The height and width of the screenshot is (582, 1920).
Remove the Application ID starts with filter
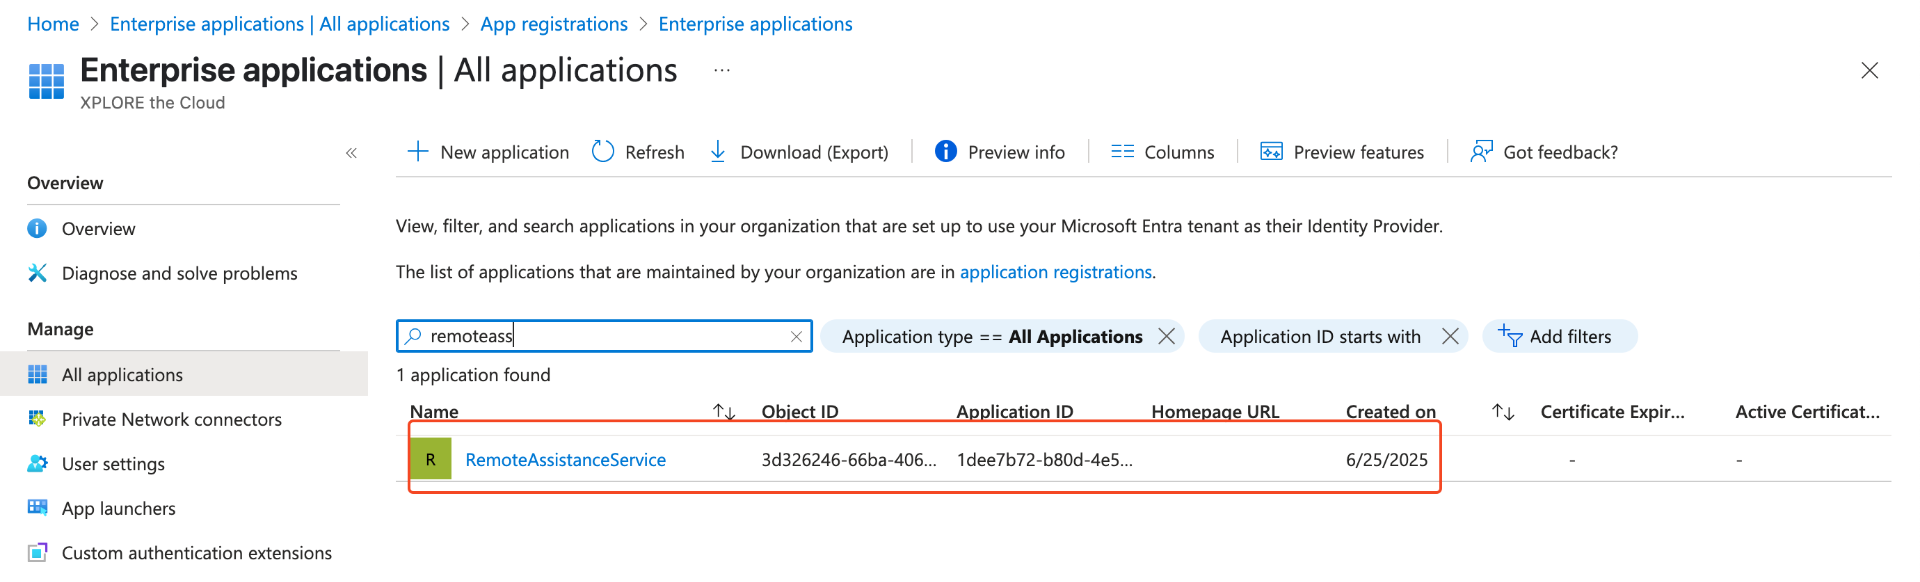pos(1450,337)
